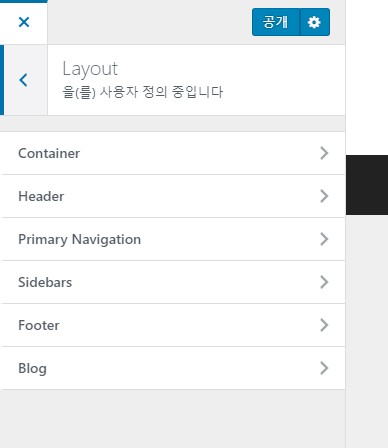Open the Sidebars section

(x=173, y=282)
